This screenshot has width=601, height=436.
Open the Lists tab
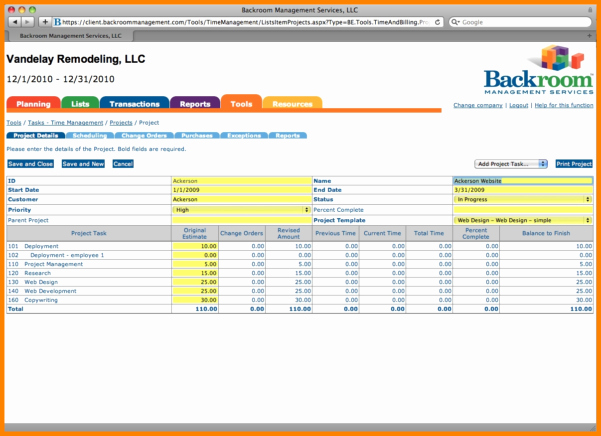(x=80, y=103)
